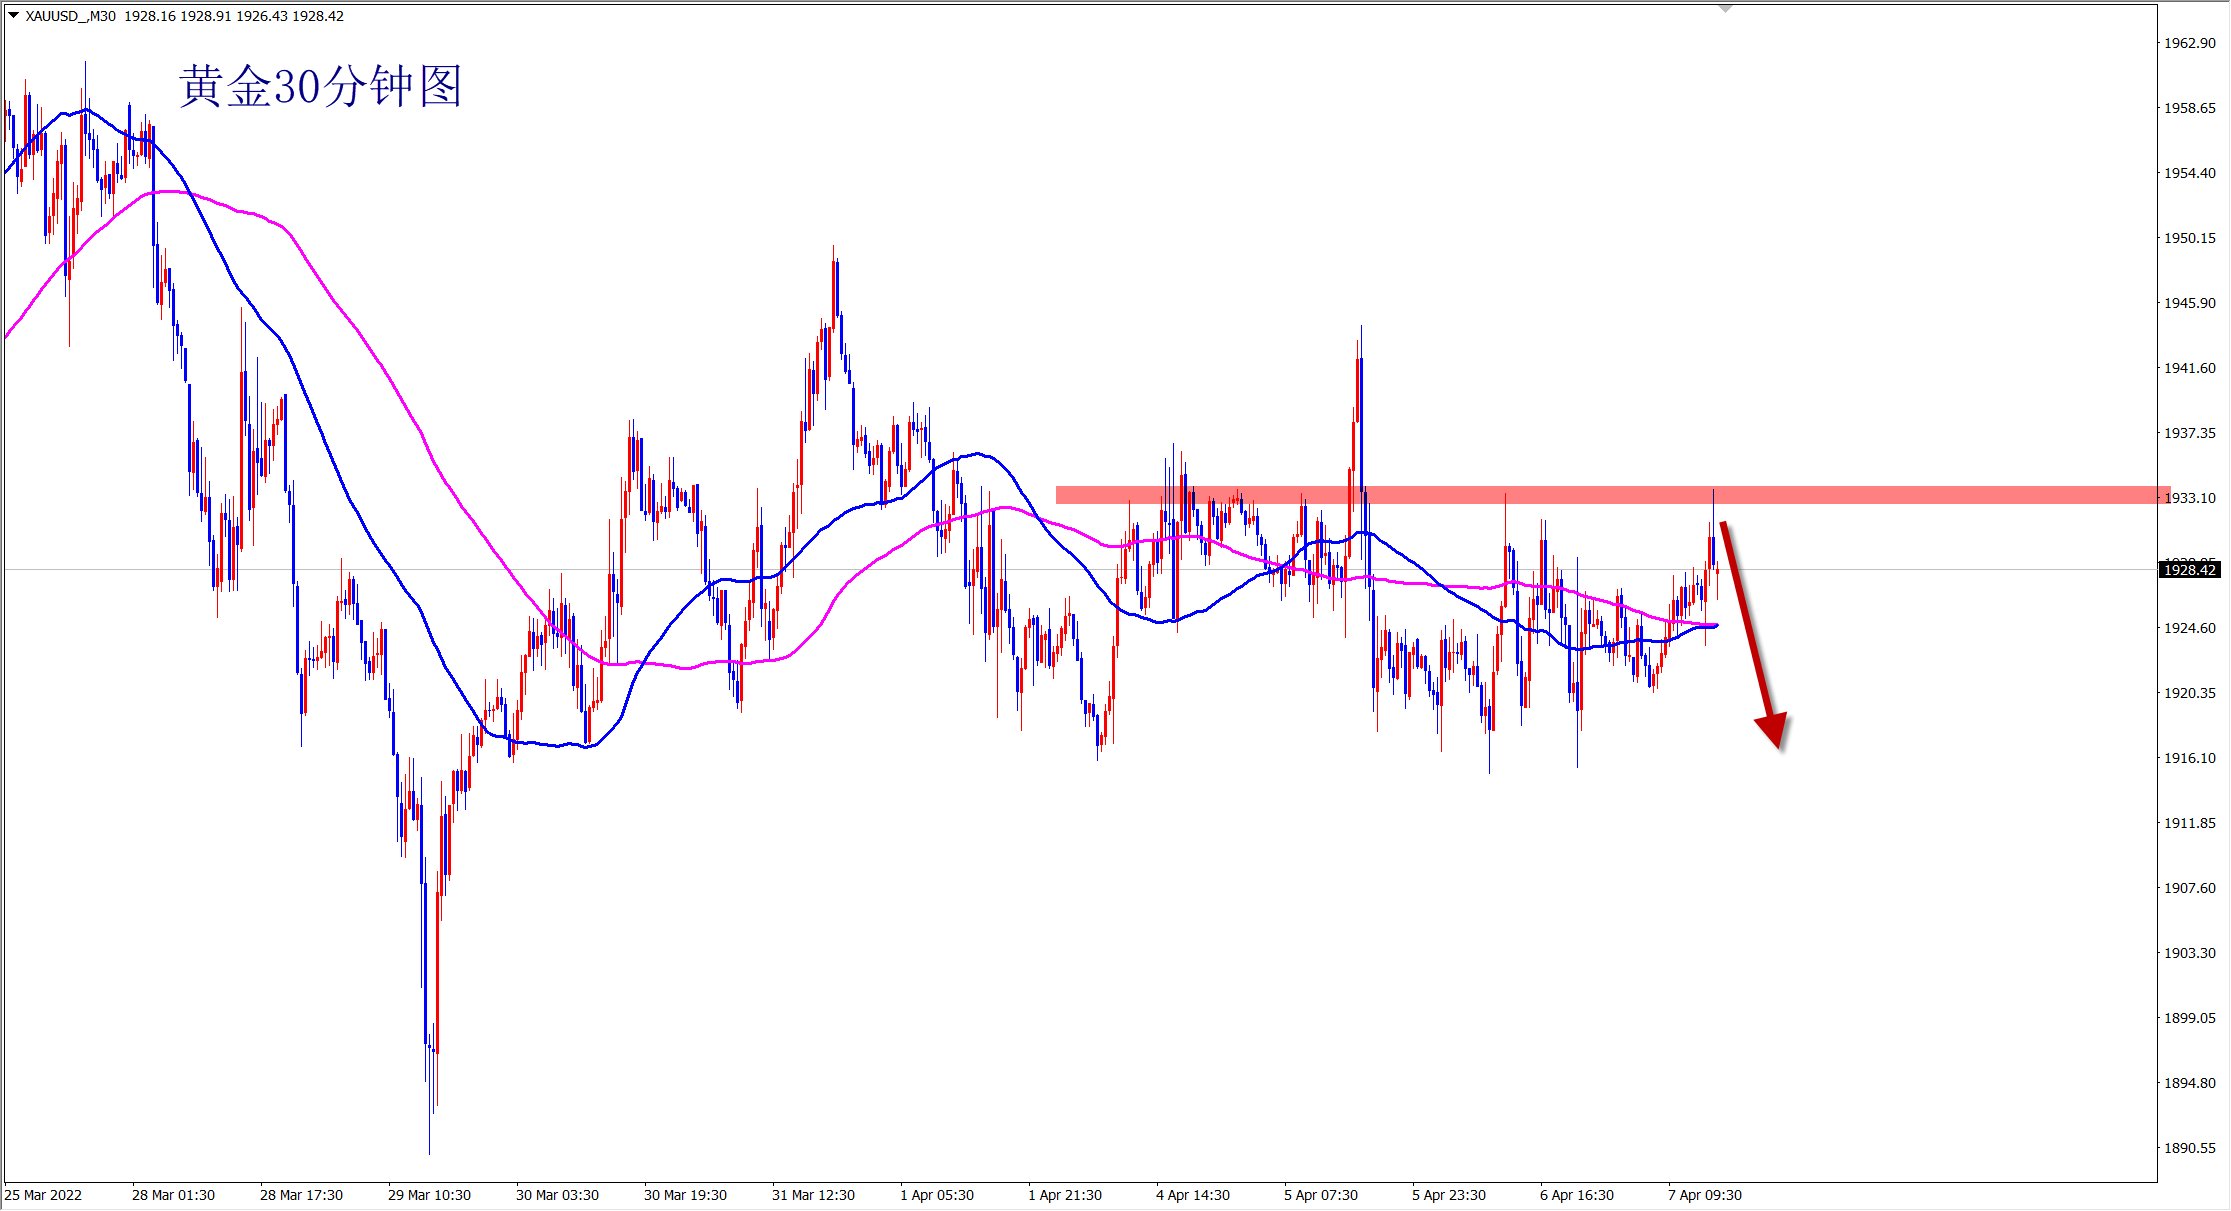Click the 1941.60 price scale label
2231x1211 pixels.
[x=2189, y=368]
